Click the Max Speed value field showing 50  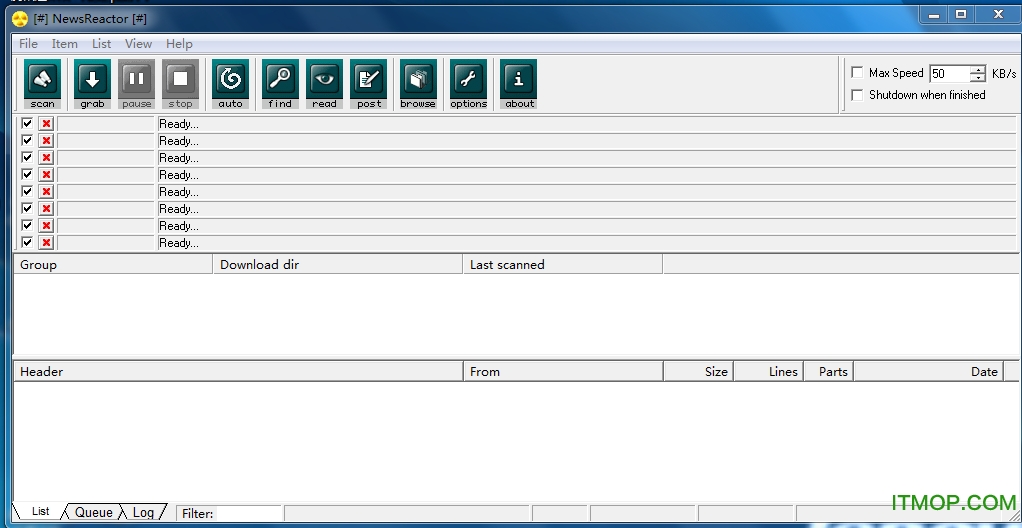tap(950, 74)
